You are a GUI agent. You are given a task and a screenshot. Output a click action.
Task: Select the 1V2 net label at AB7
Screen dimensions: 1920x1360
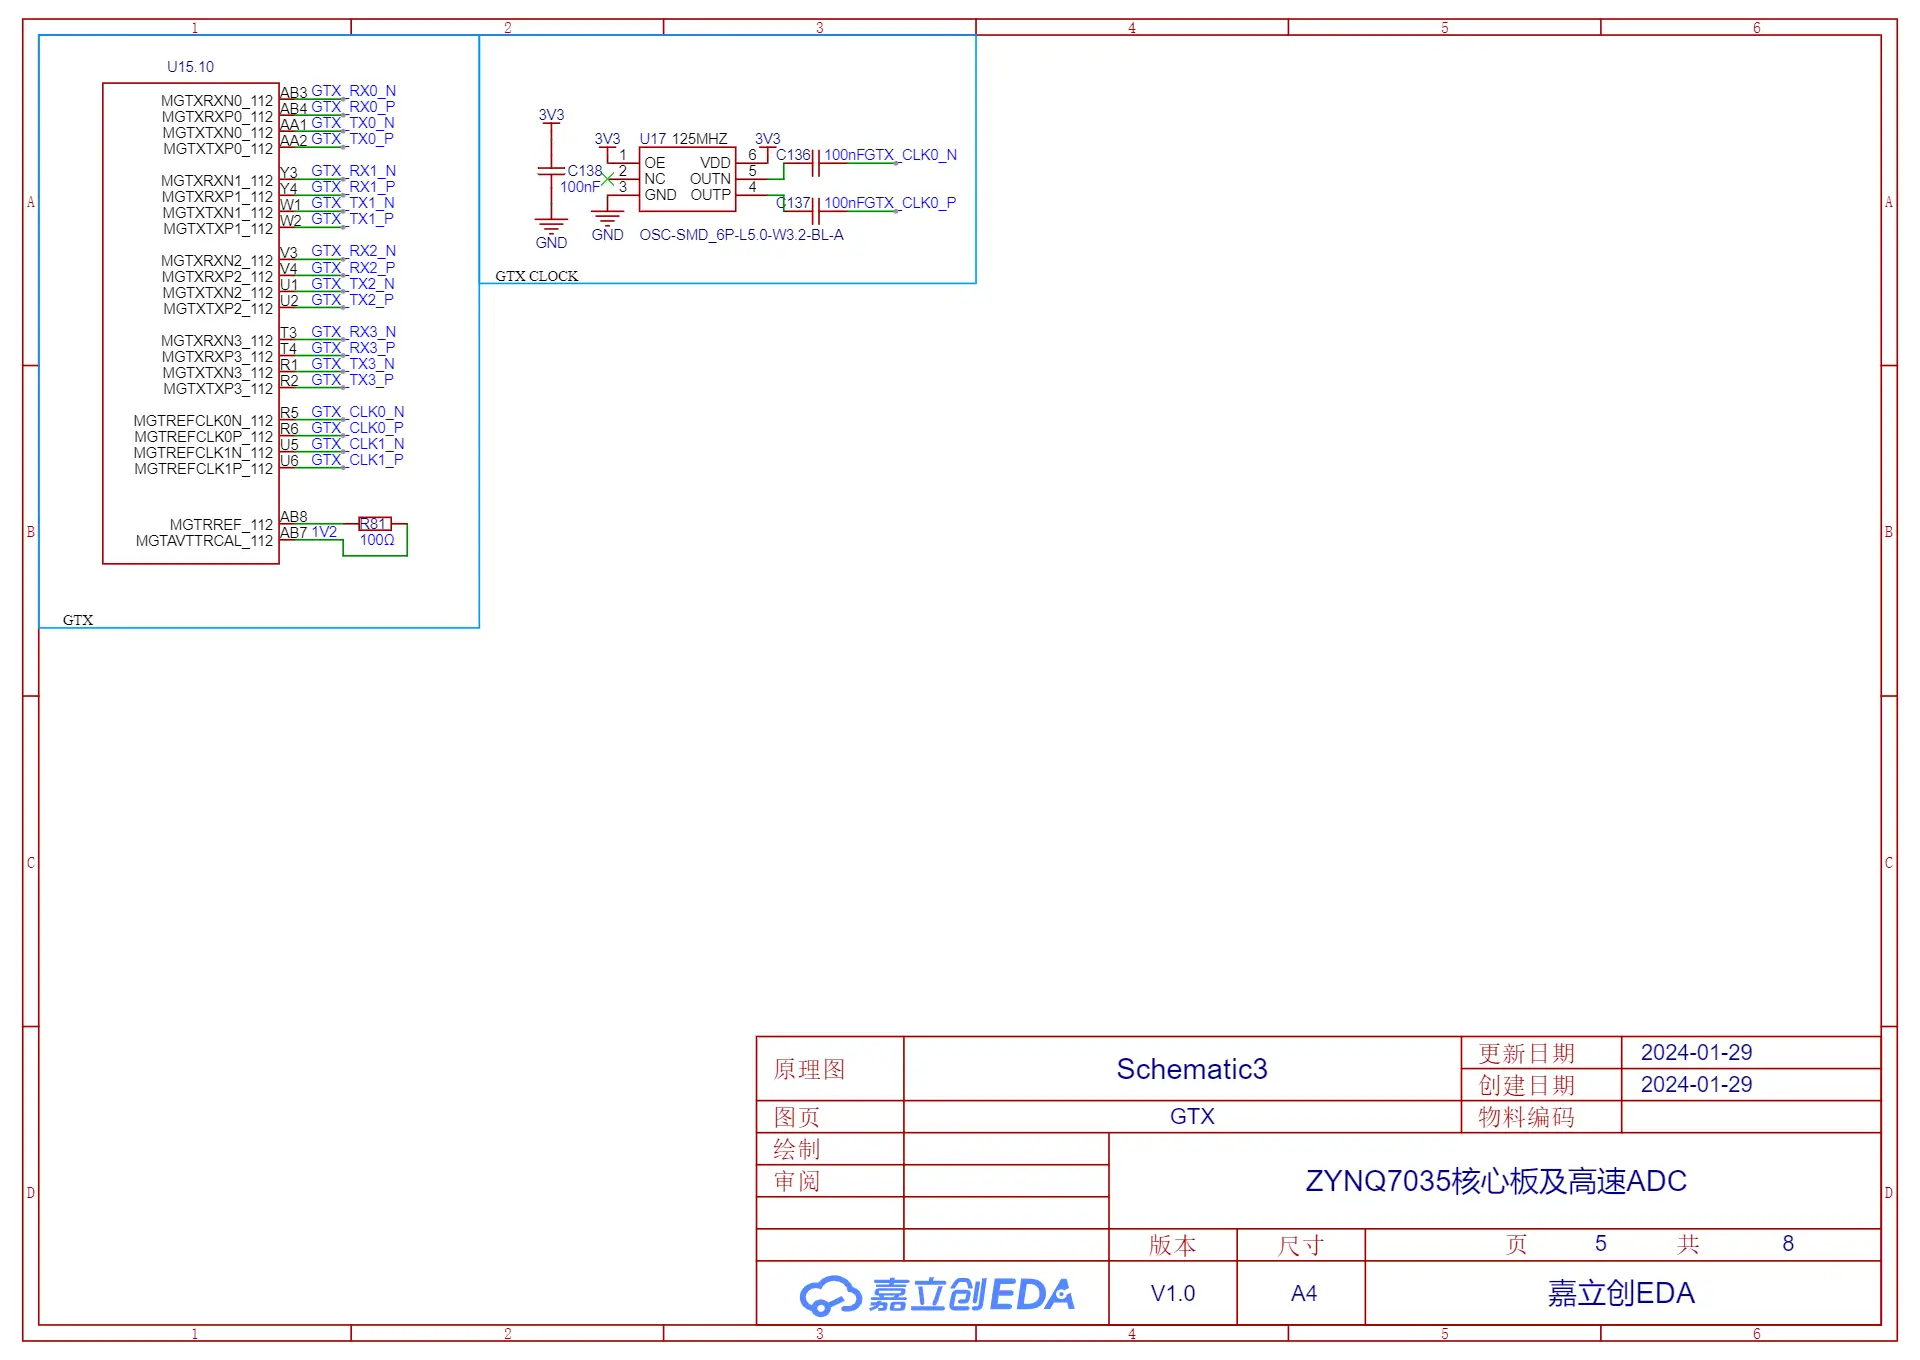pos(324,532)
